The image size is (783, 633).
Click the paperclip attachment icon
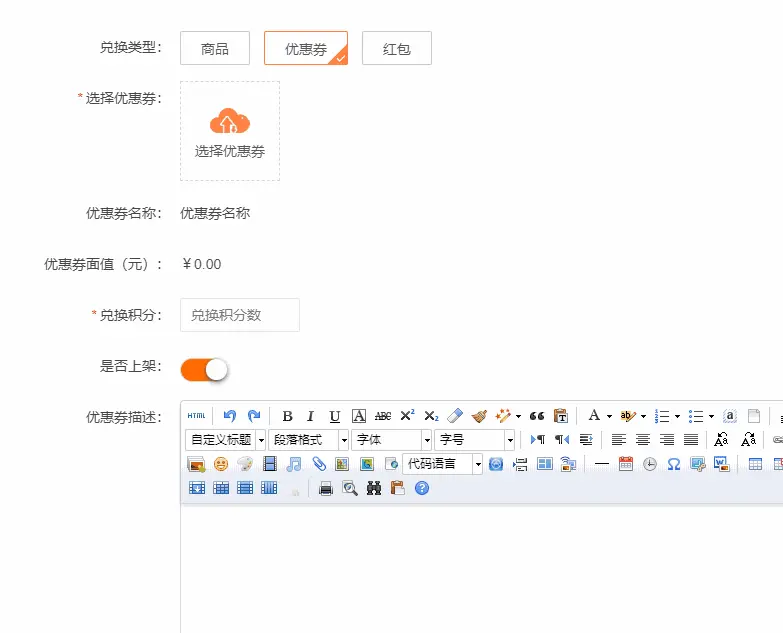pyautogui.click(x=318, y=464)
